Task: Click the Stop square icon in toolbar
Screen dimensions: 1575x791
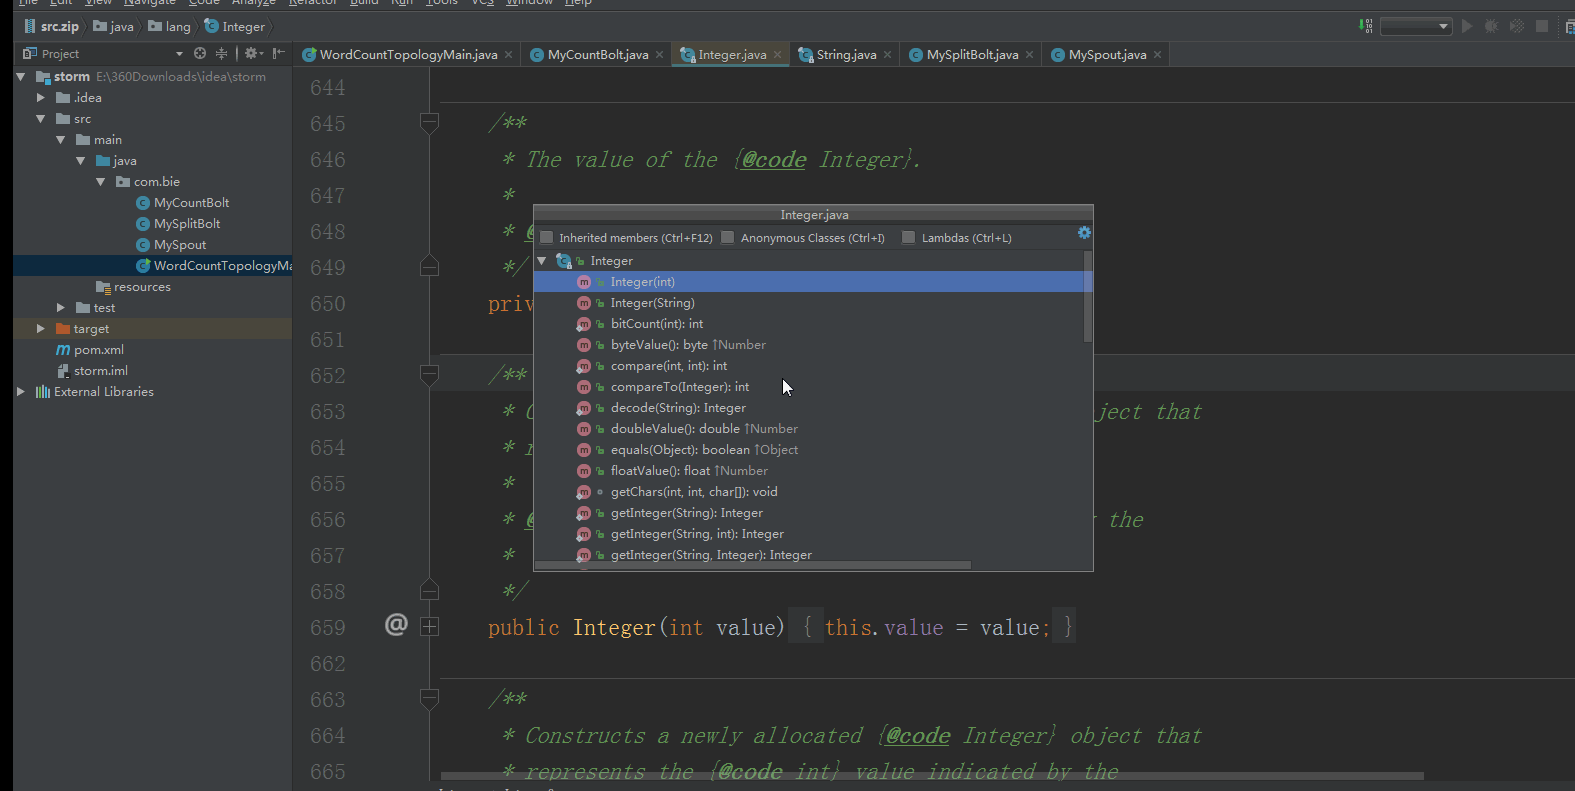Action: 1542,26
